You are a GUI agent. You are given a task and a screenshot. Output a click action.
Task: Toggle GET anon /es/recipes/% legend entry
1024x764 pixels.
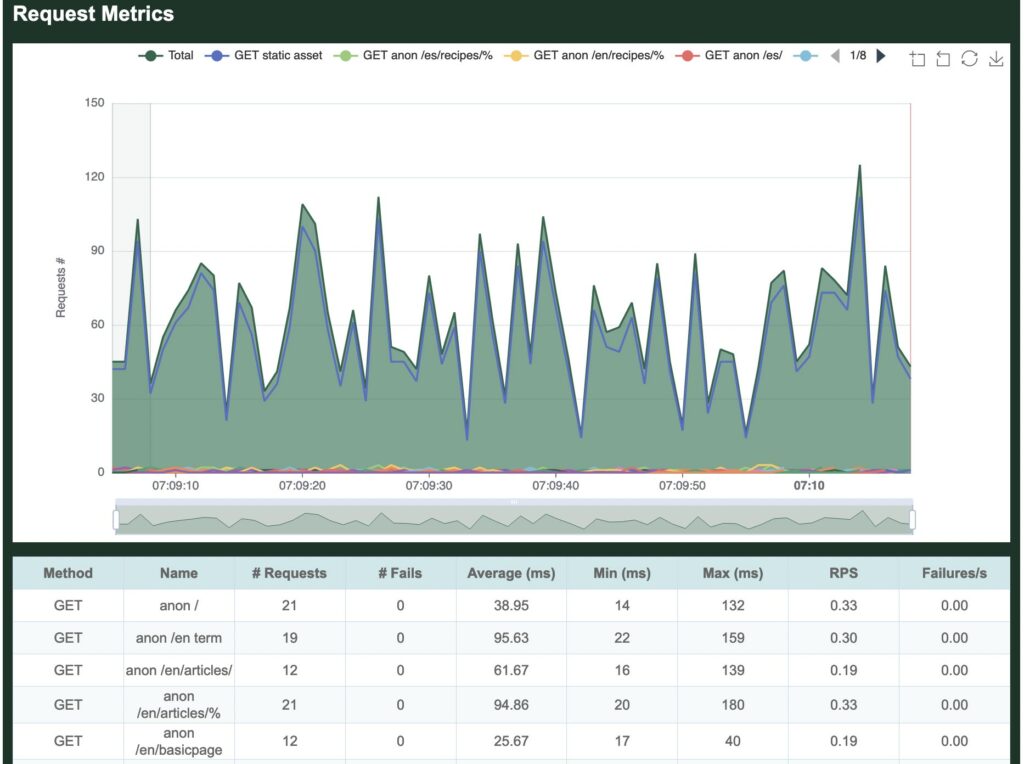413,56
